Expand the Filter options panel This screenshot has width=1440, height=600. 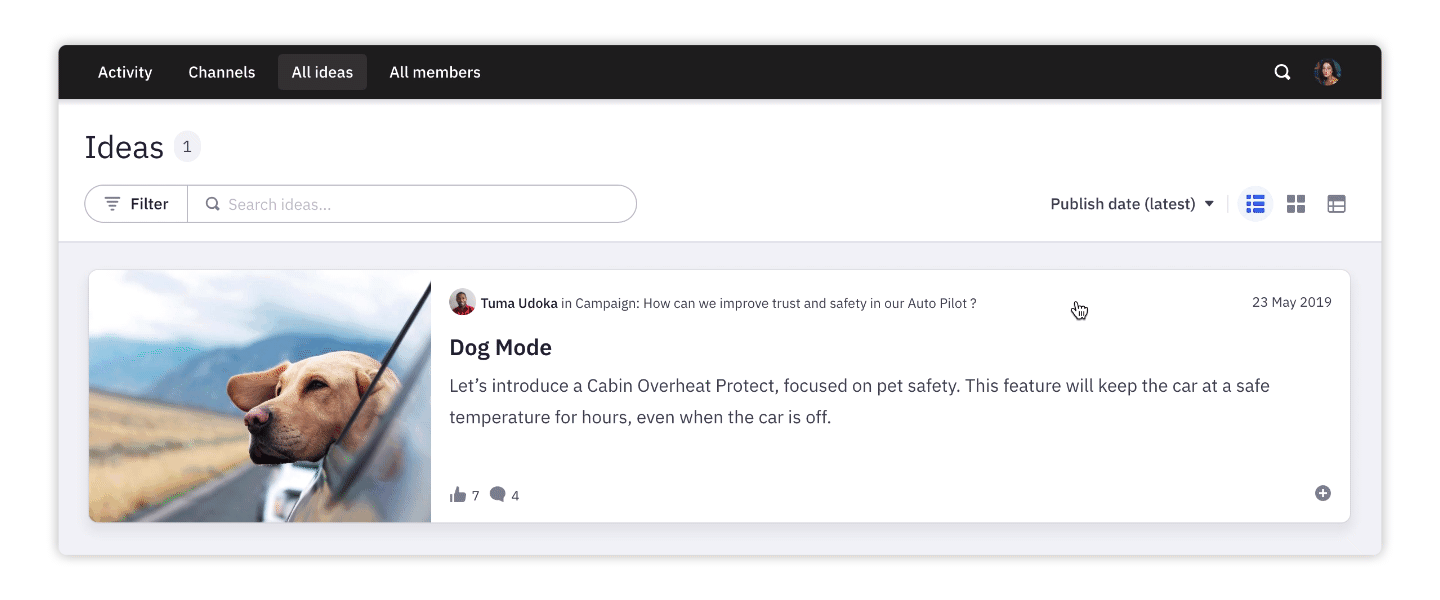point(135,203)
